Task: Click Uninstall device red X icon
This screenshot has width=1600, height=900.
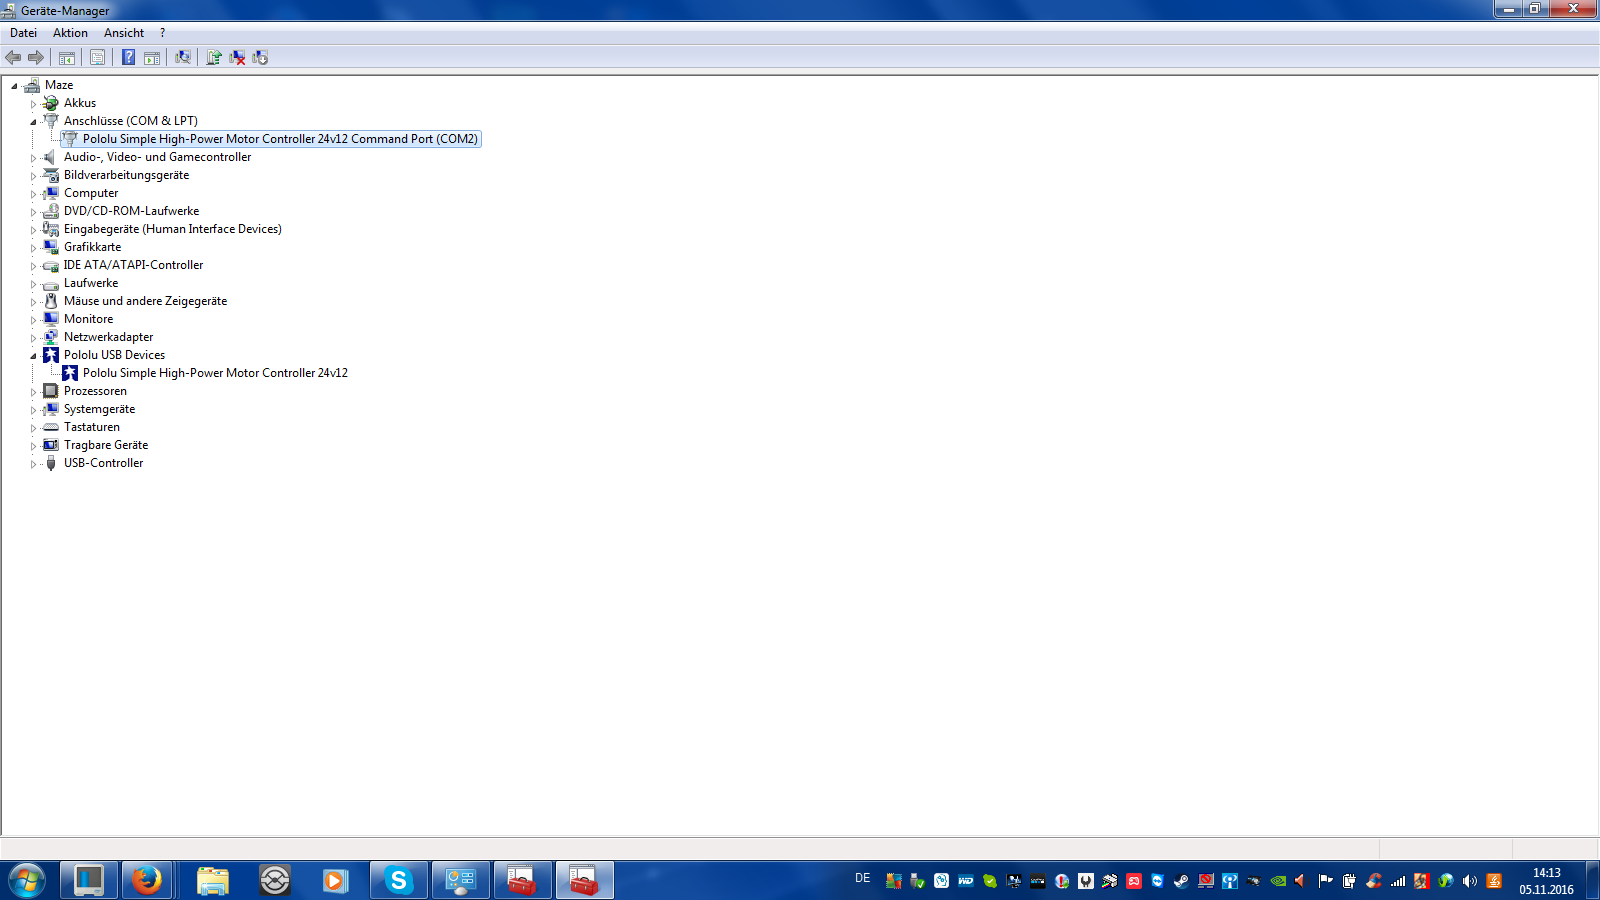Action: [237, 58]
